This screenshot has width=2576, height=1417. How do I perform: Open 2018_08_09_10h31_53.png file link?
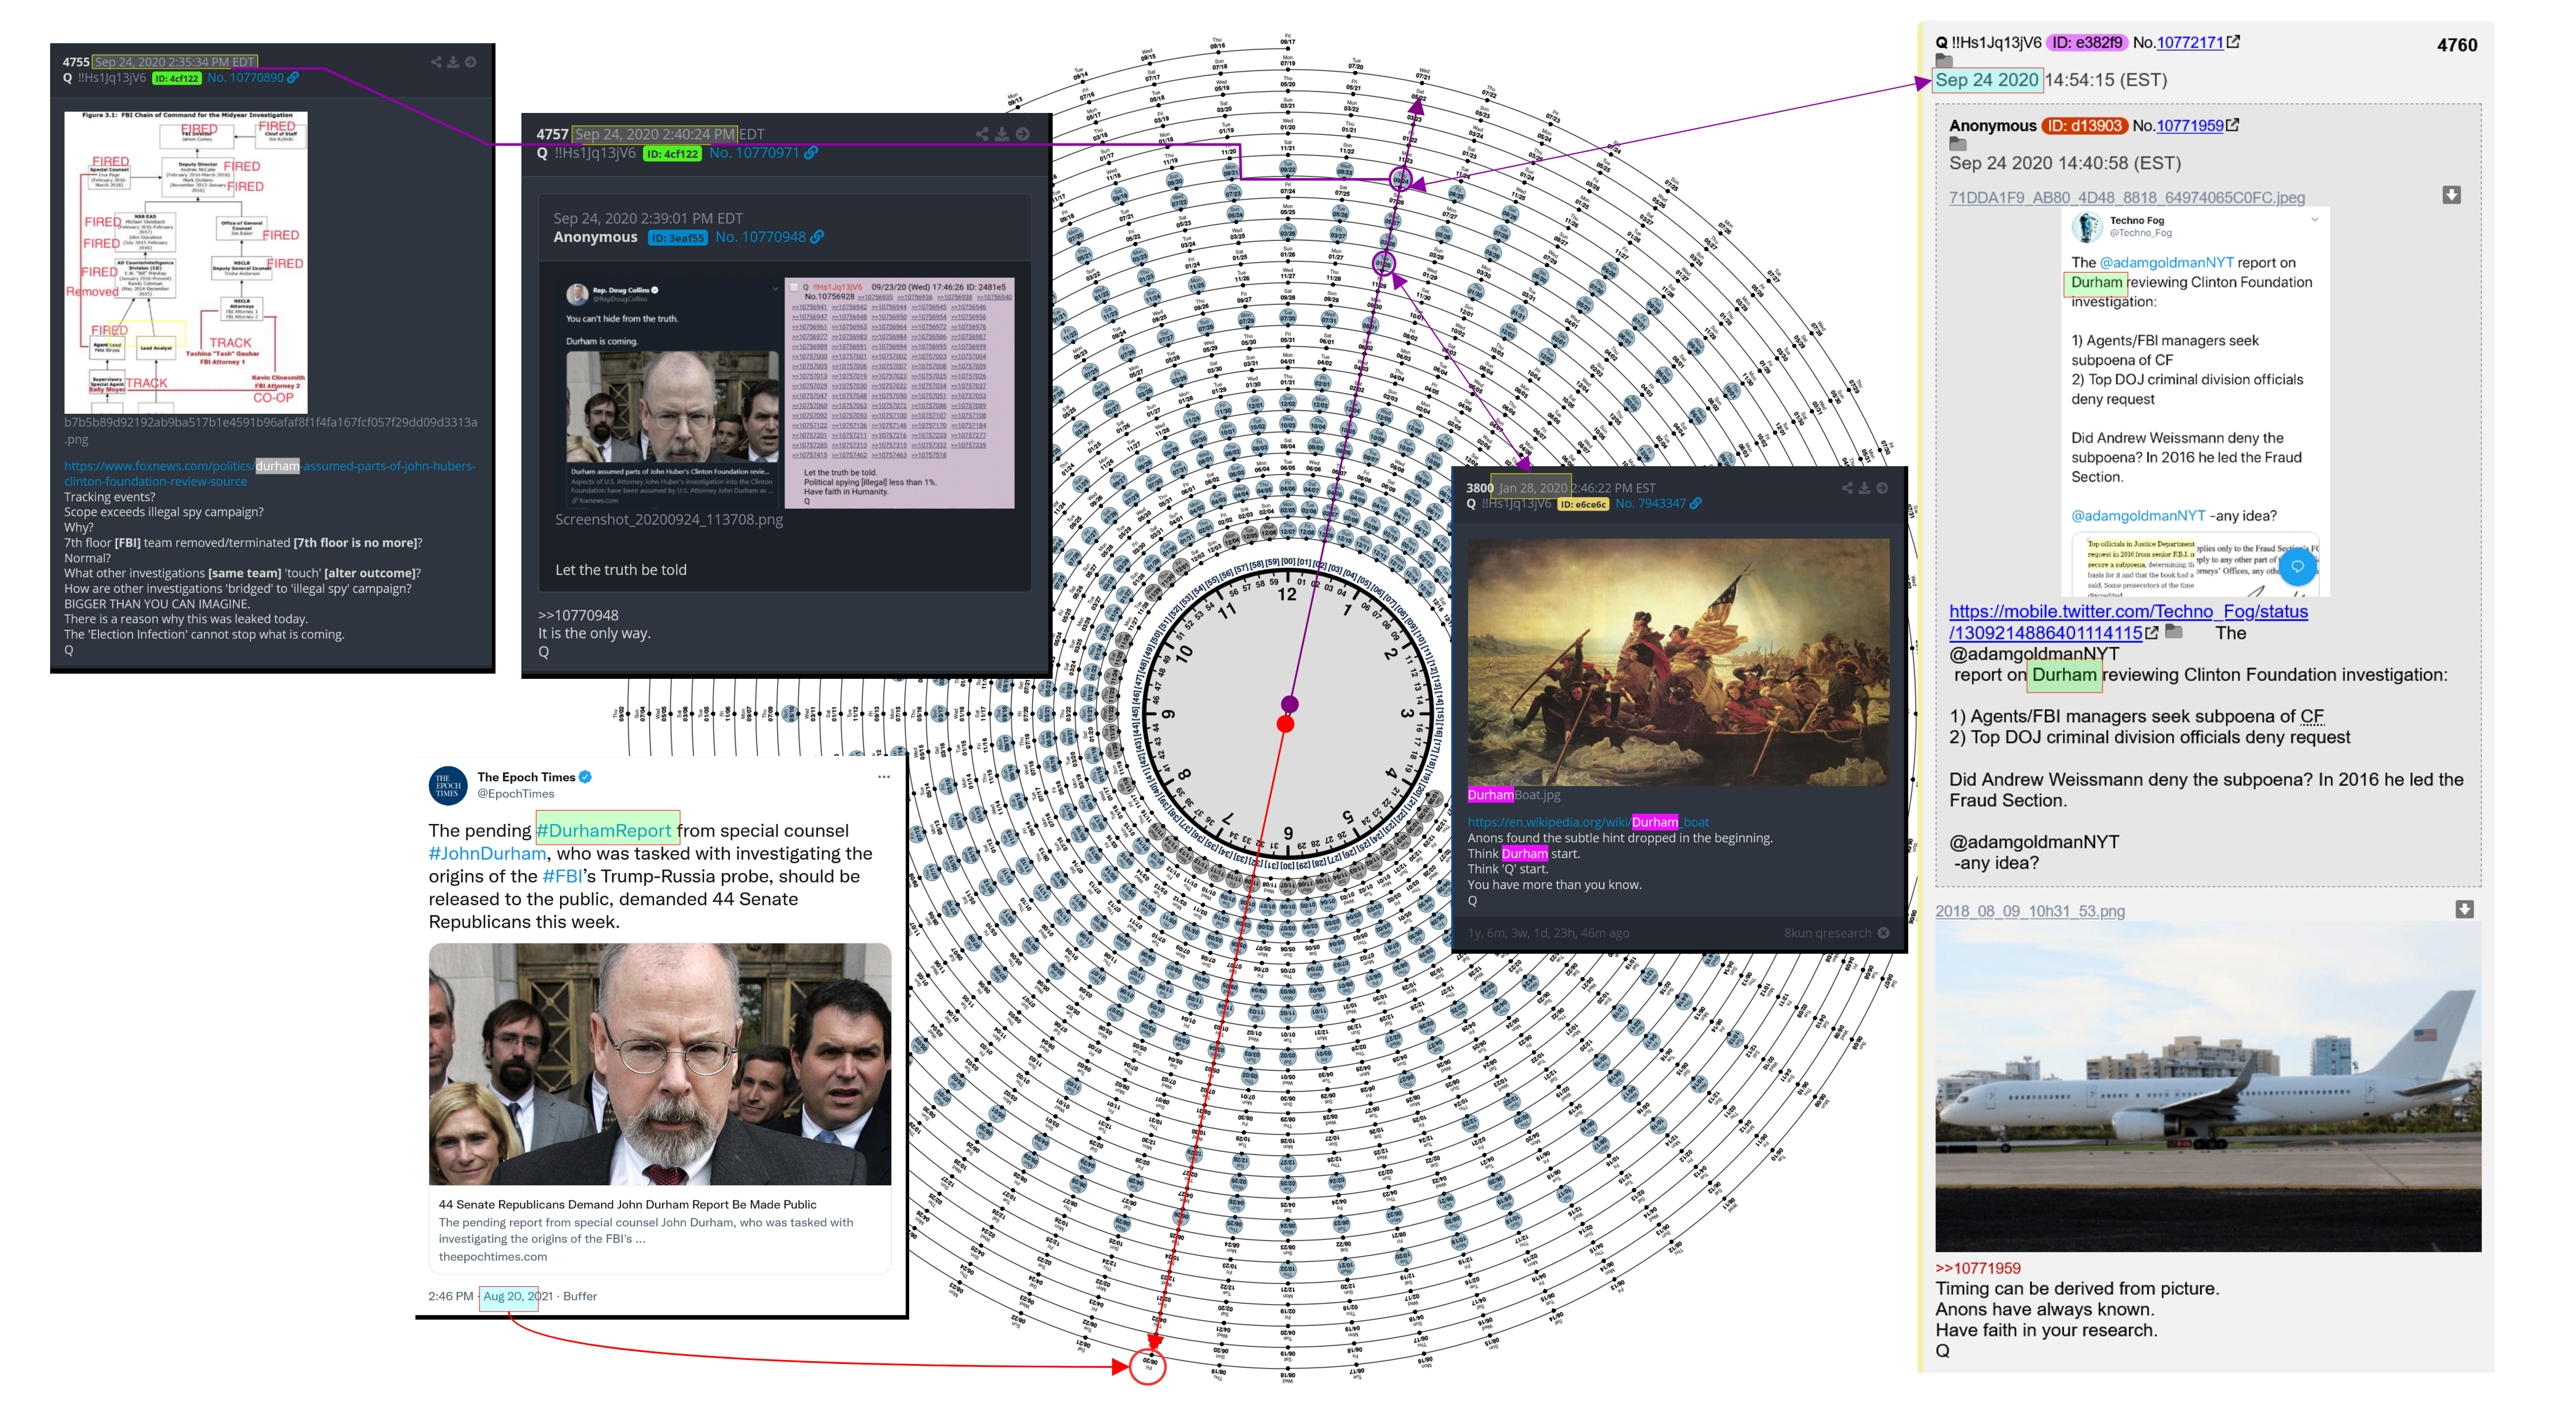(x=2030, y=911)
